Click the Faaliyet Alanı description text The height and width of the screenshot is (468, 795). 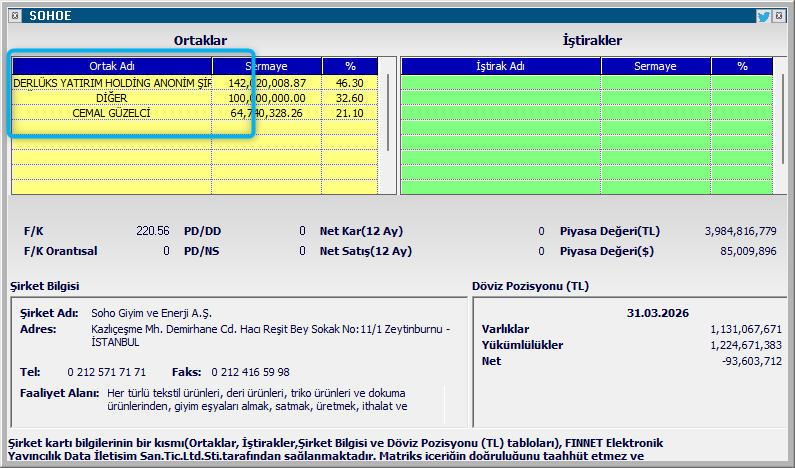[x=257, y=400]
